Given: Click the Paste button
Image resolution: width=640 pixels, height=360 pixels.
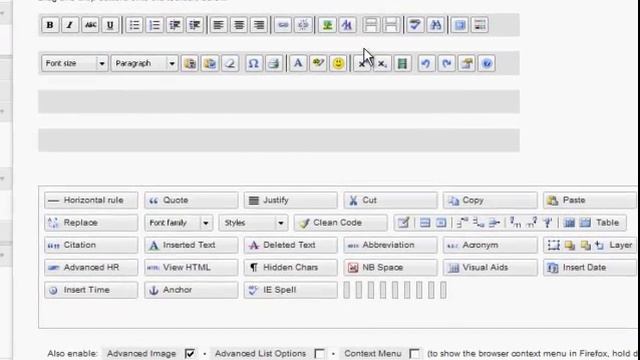Looking at the screenshot, I should (x=590, y=200).
